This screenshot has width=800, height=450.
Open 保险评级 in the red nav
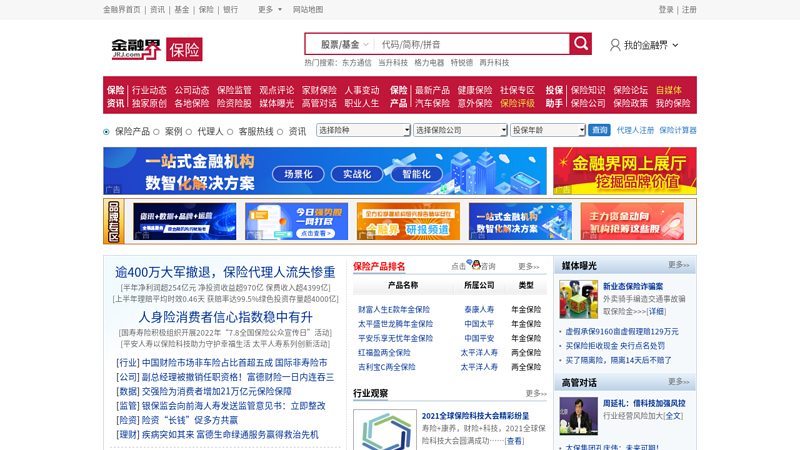[x=517, y=103]
